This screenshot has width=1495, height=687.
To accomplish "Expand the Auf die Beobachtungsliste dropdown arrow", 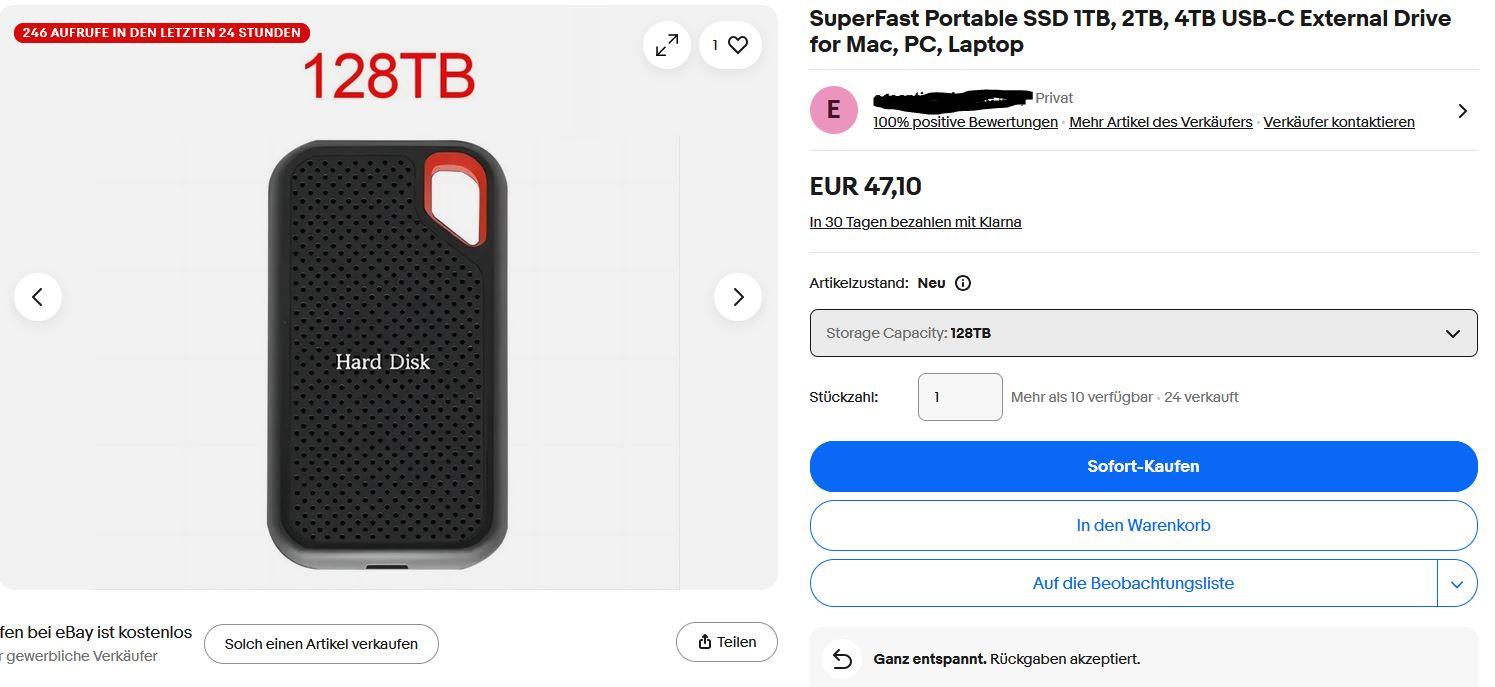I will [x=1458, y=582].
